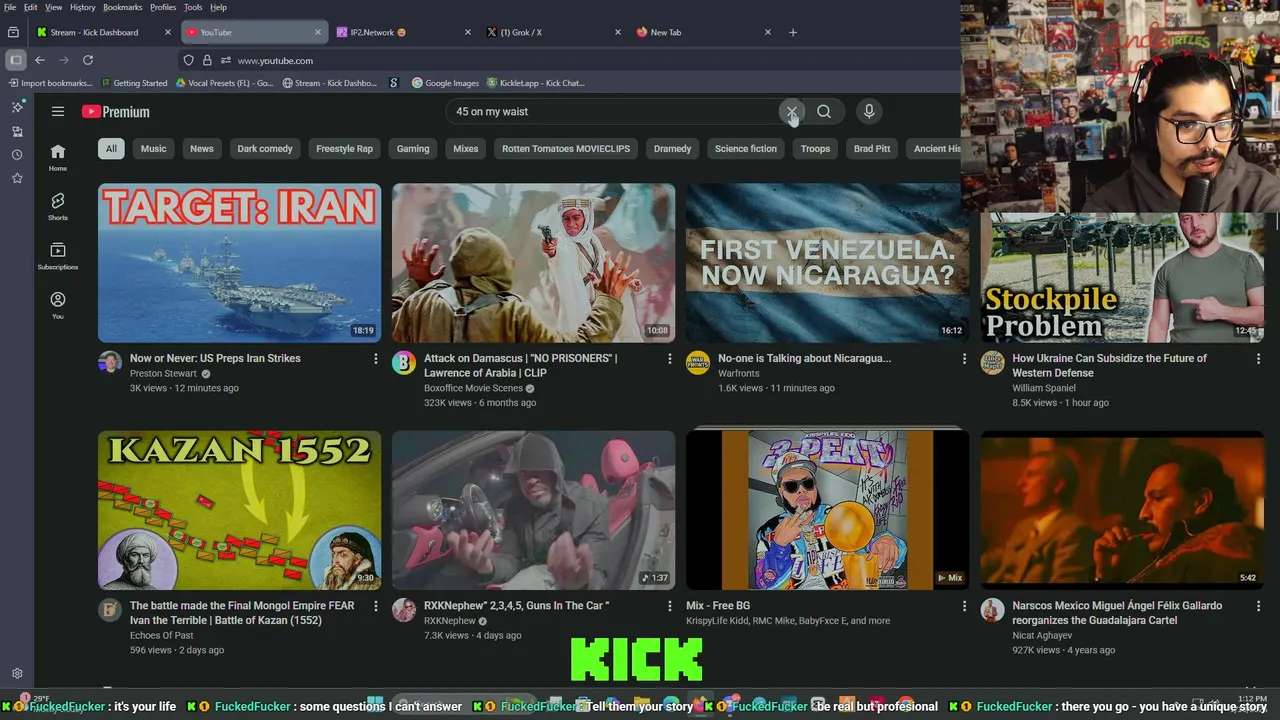Open the File menu
The width and height of the screenshot is (1280, 720).
[x=10, y=7]
